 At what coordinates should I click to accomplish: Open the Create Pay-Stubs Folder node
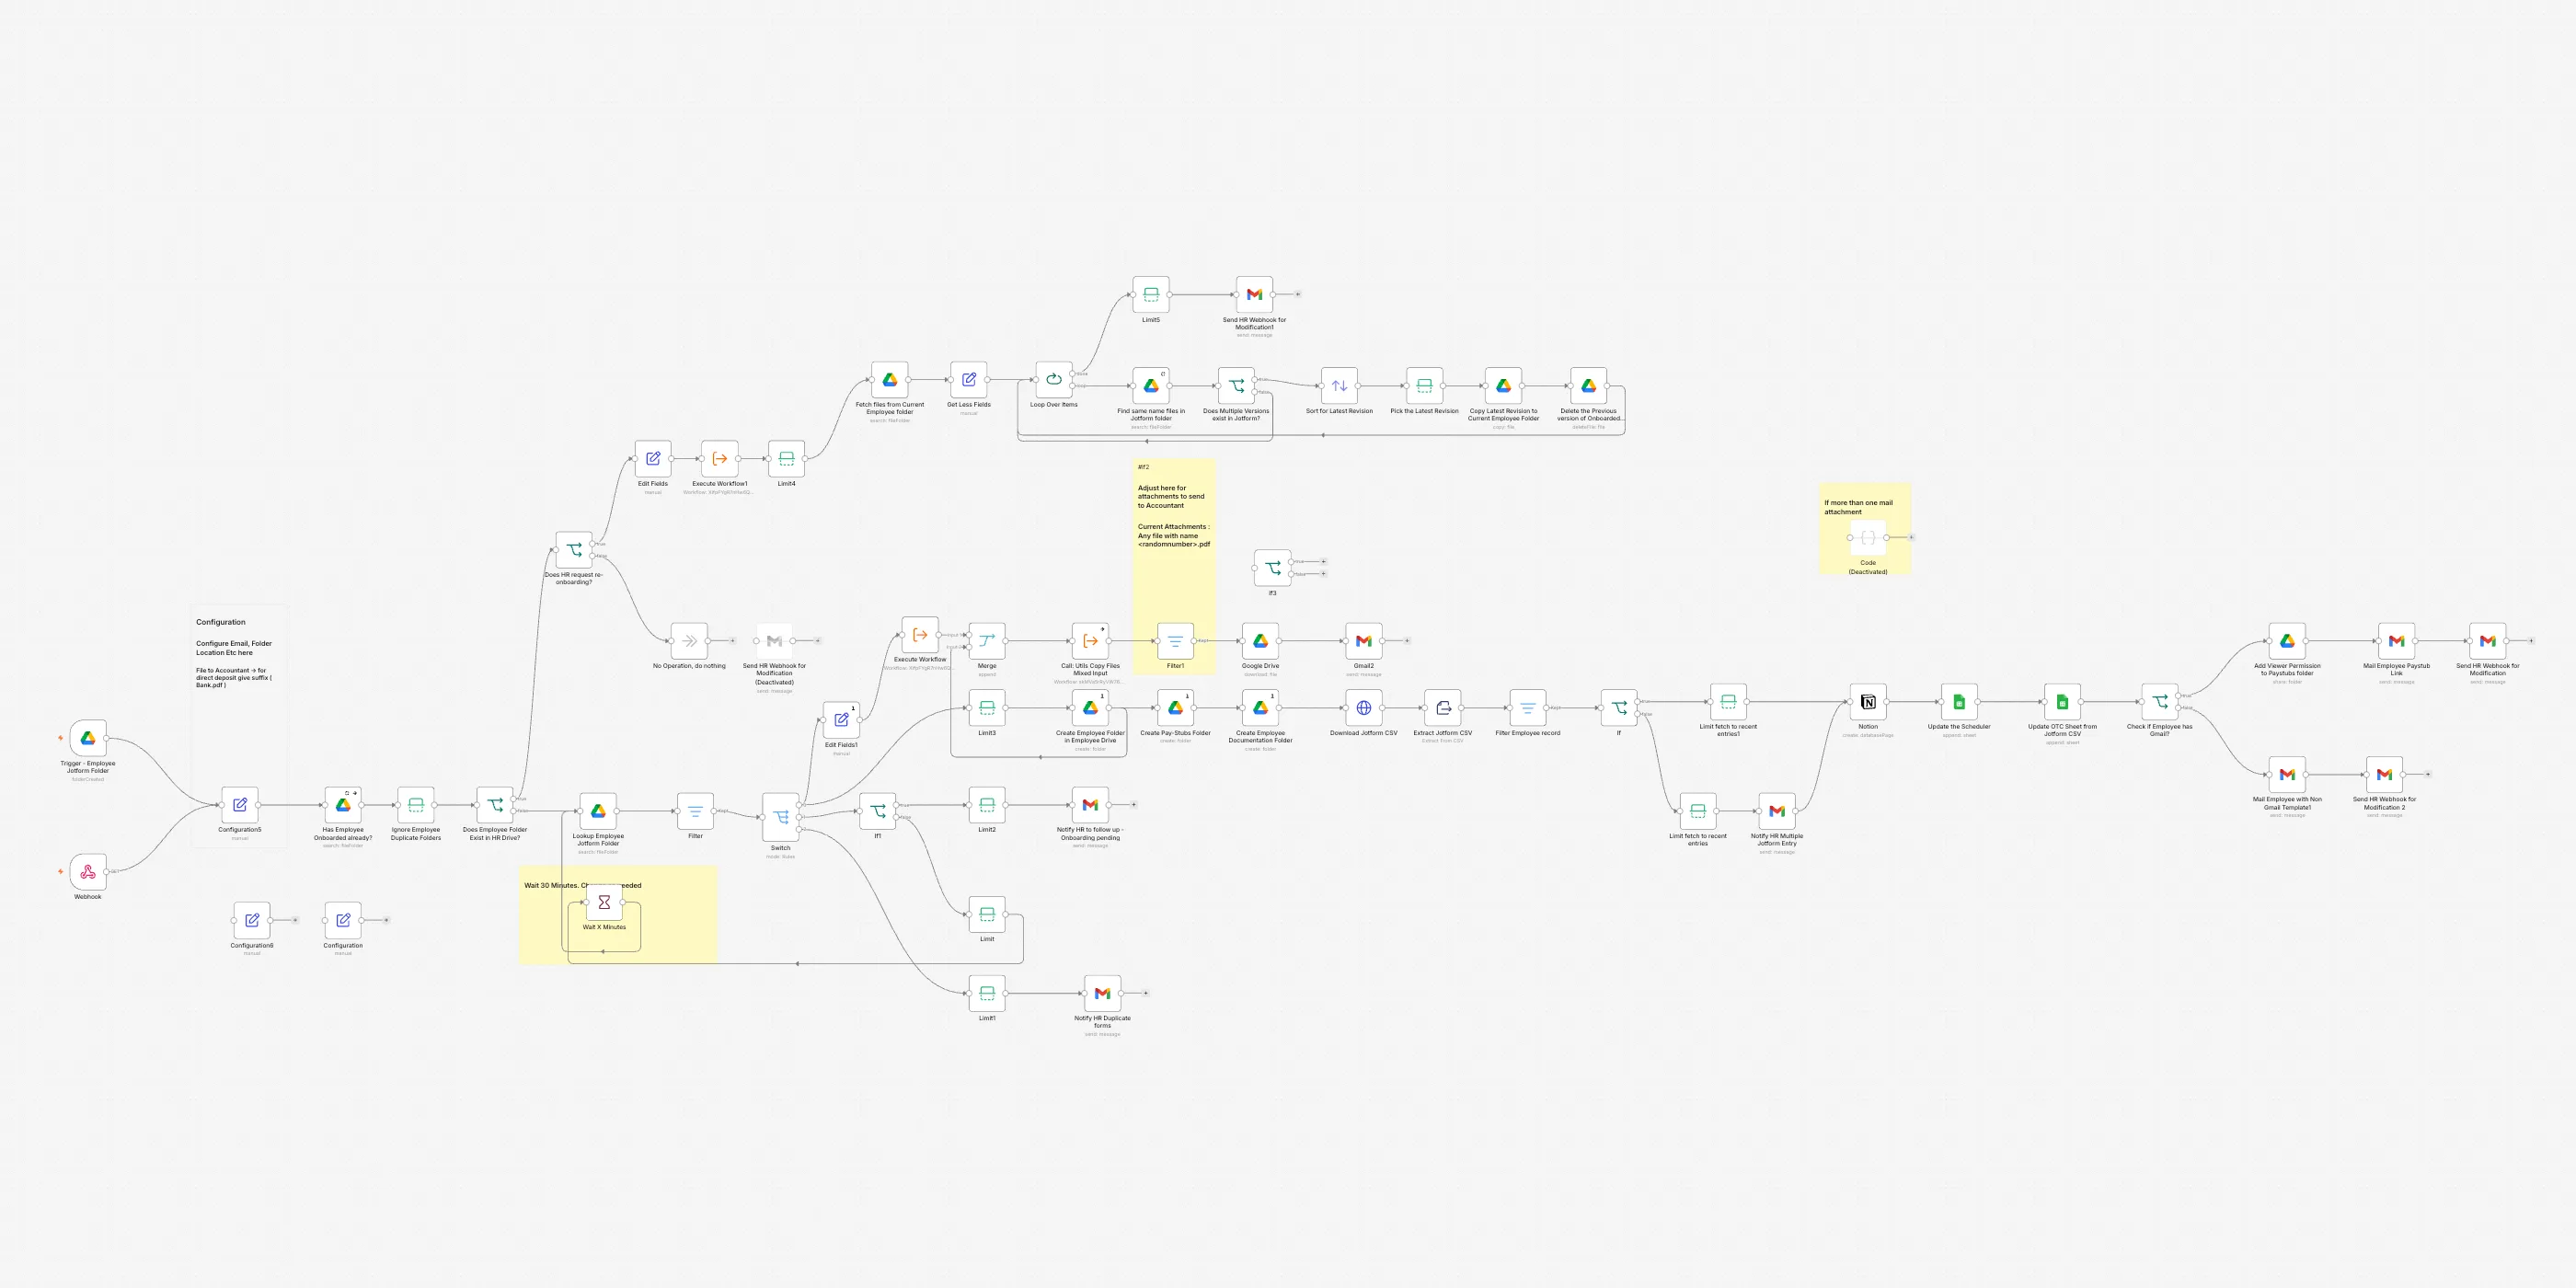coord(1176,708)
